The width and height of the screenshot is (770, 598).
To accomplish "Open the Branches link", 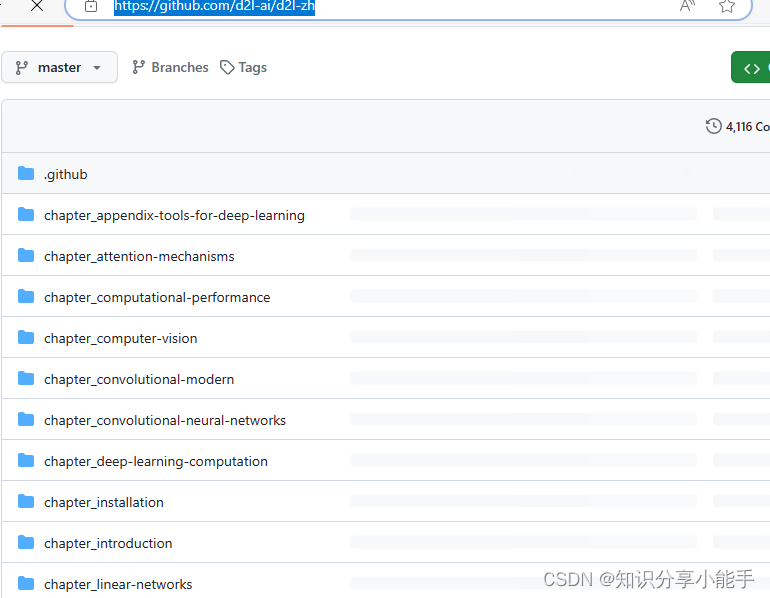I will point(170,67).
